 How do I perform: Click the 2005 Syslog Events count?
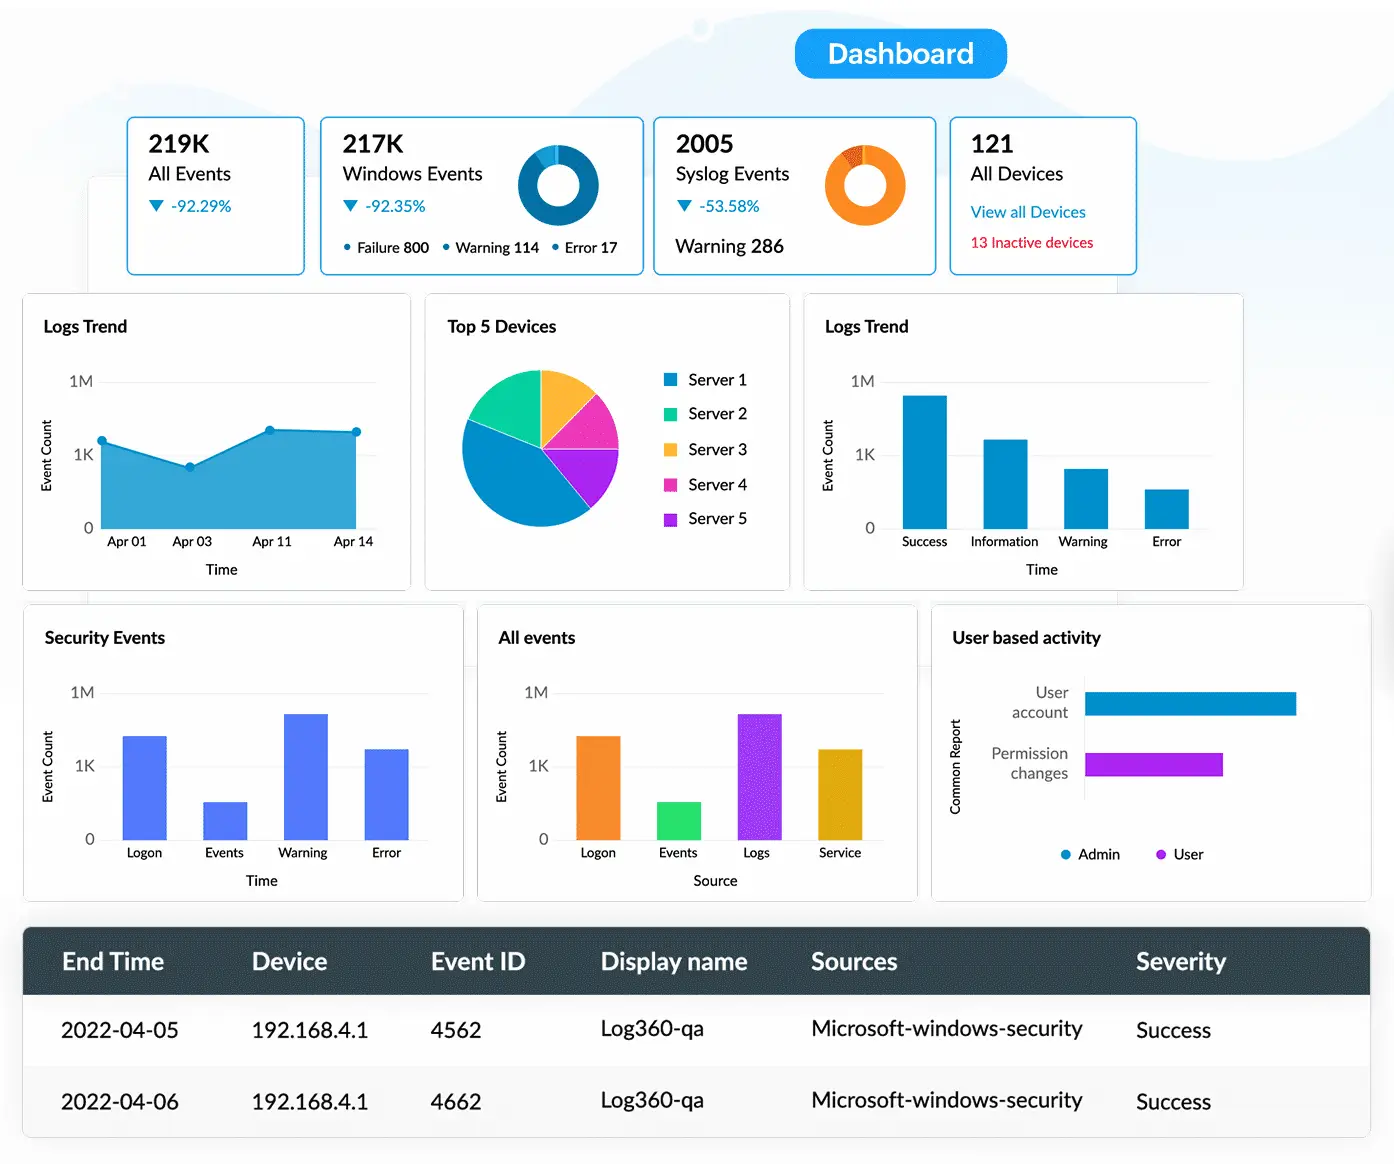coord(705,144)
